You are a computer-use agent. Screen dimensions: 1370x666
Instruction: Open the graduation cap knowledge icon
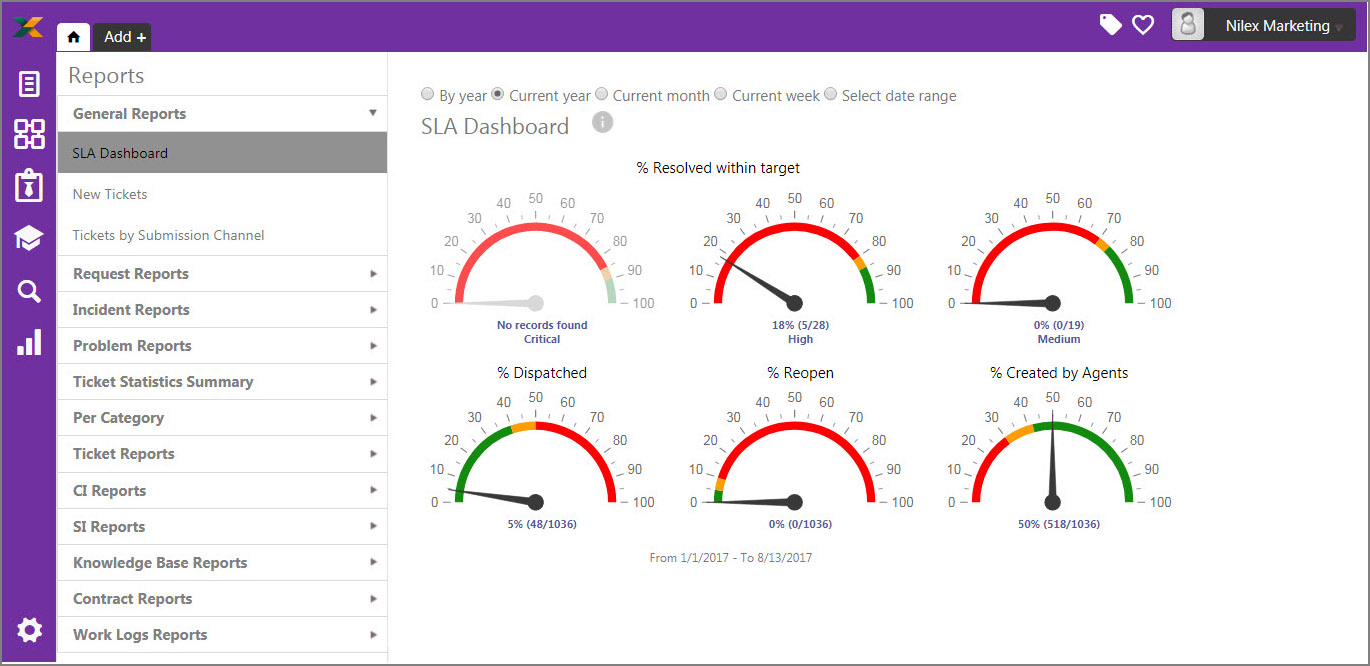29,238
